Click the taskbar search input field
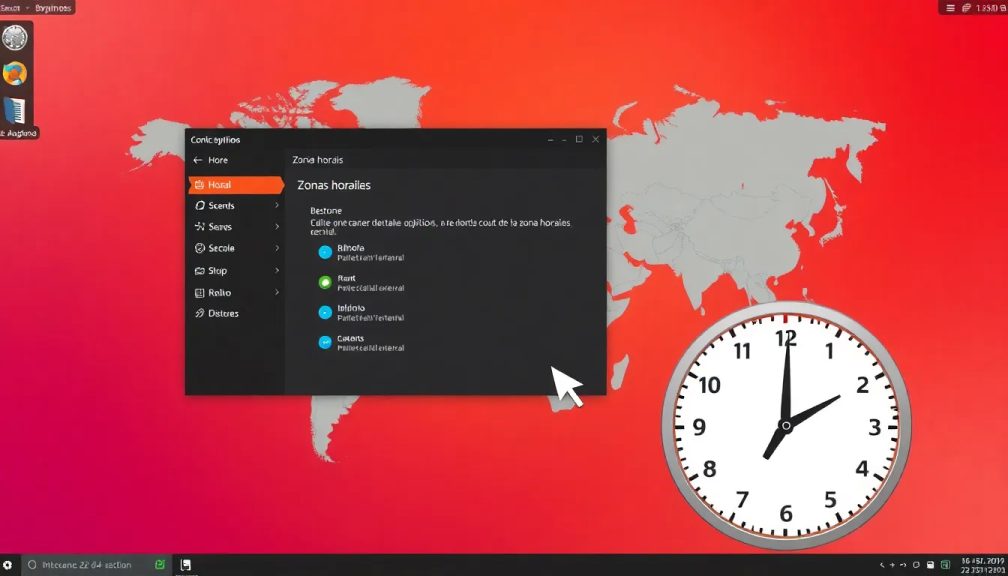 click(x=90, y=565)
